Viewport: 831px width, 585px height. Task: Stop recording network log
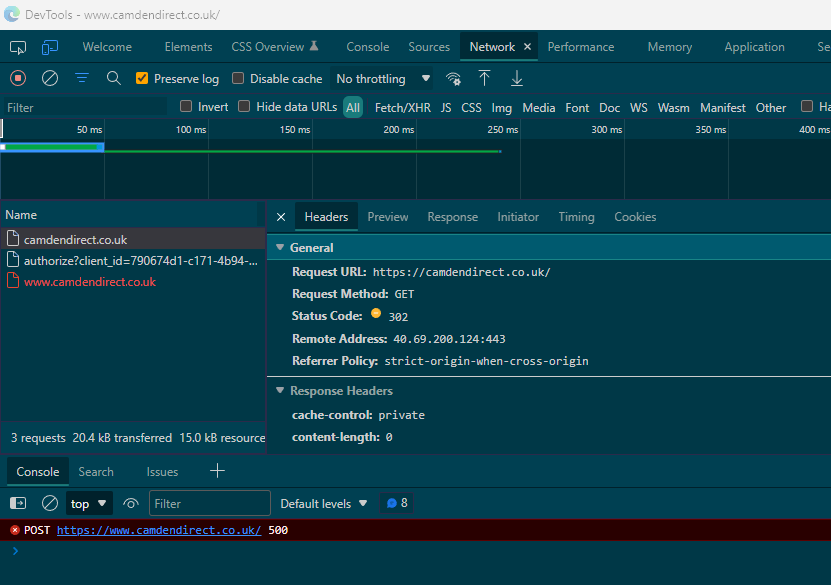click(x=18, y=78)
